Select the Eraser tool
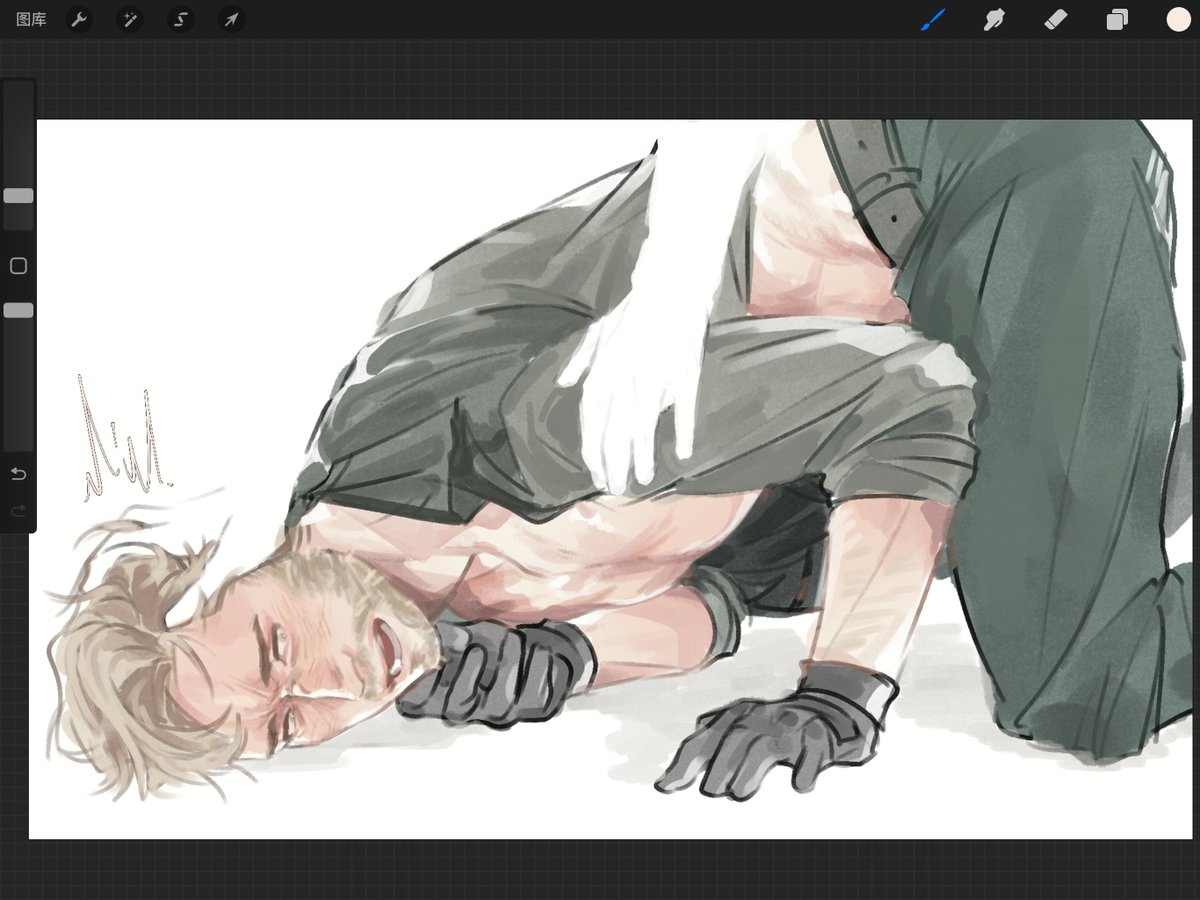The image size is (1200, 900). point(1056,20)
